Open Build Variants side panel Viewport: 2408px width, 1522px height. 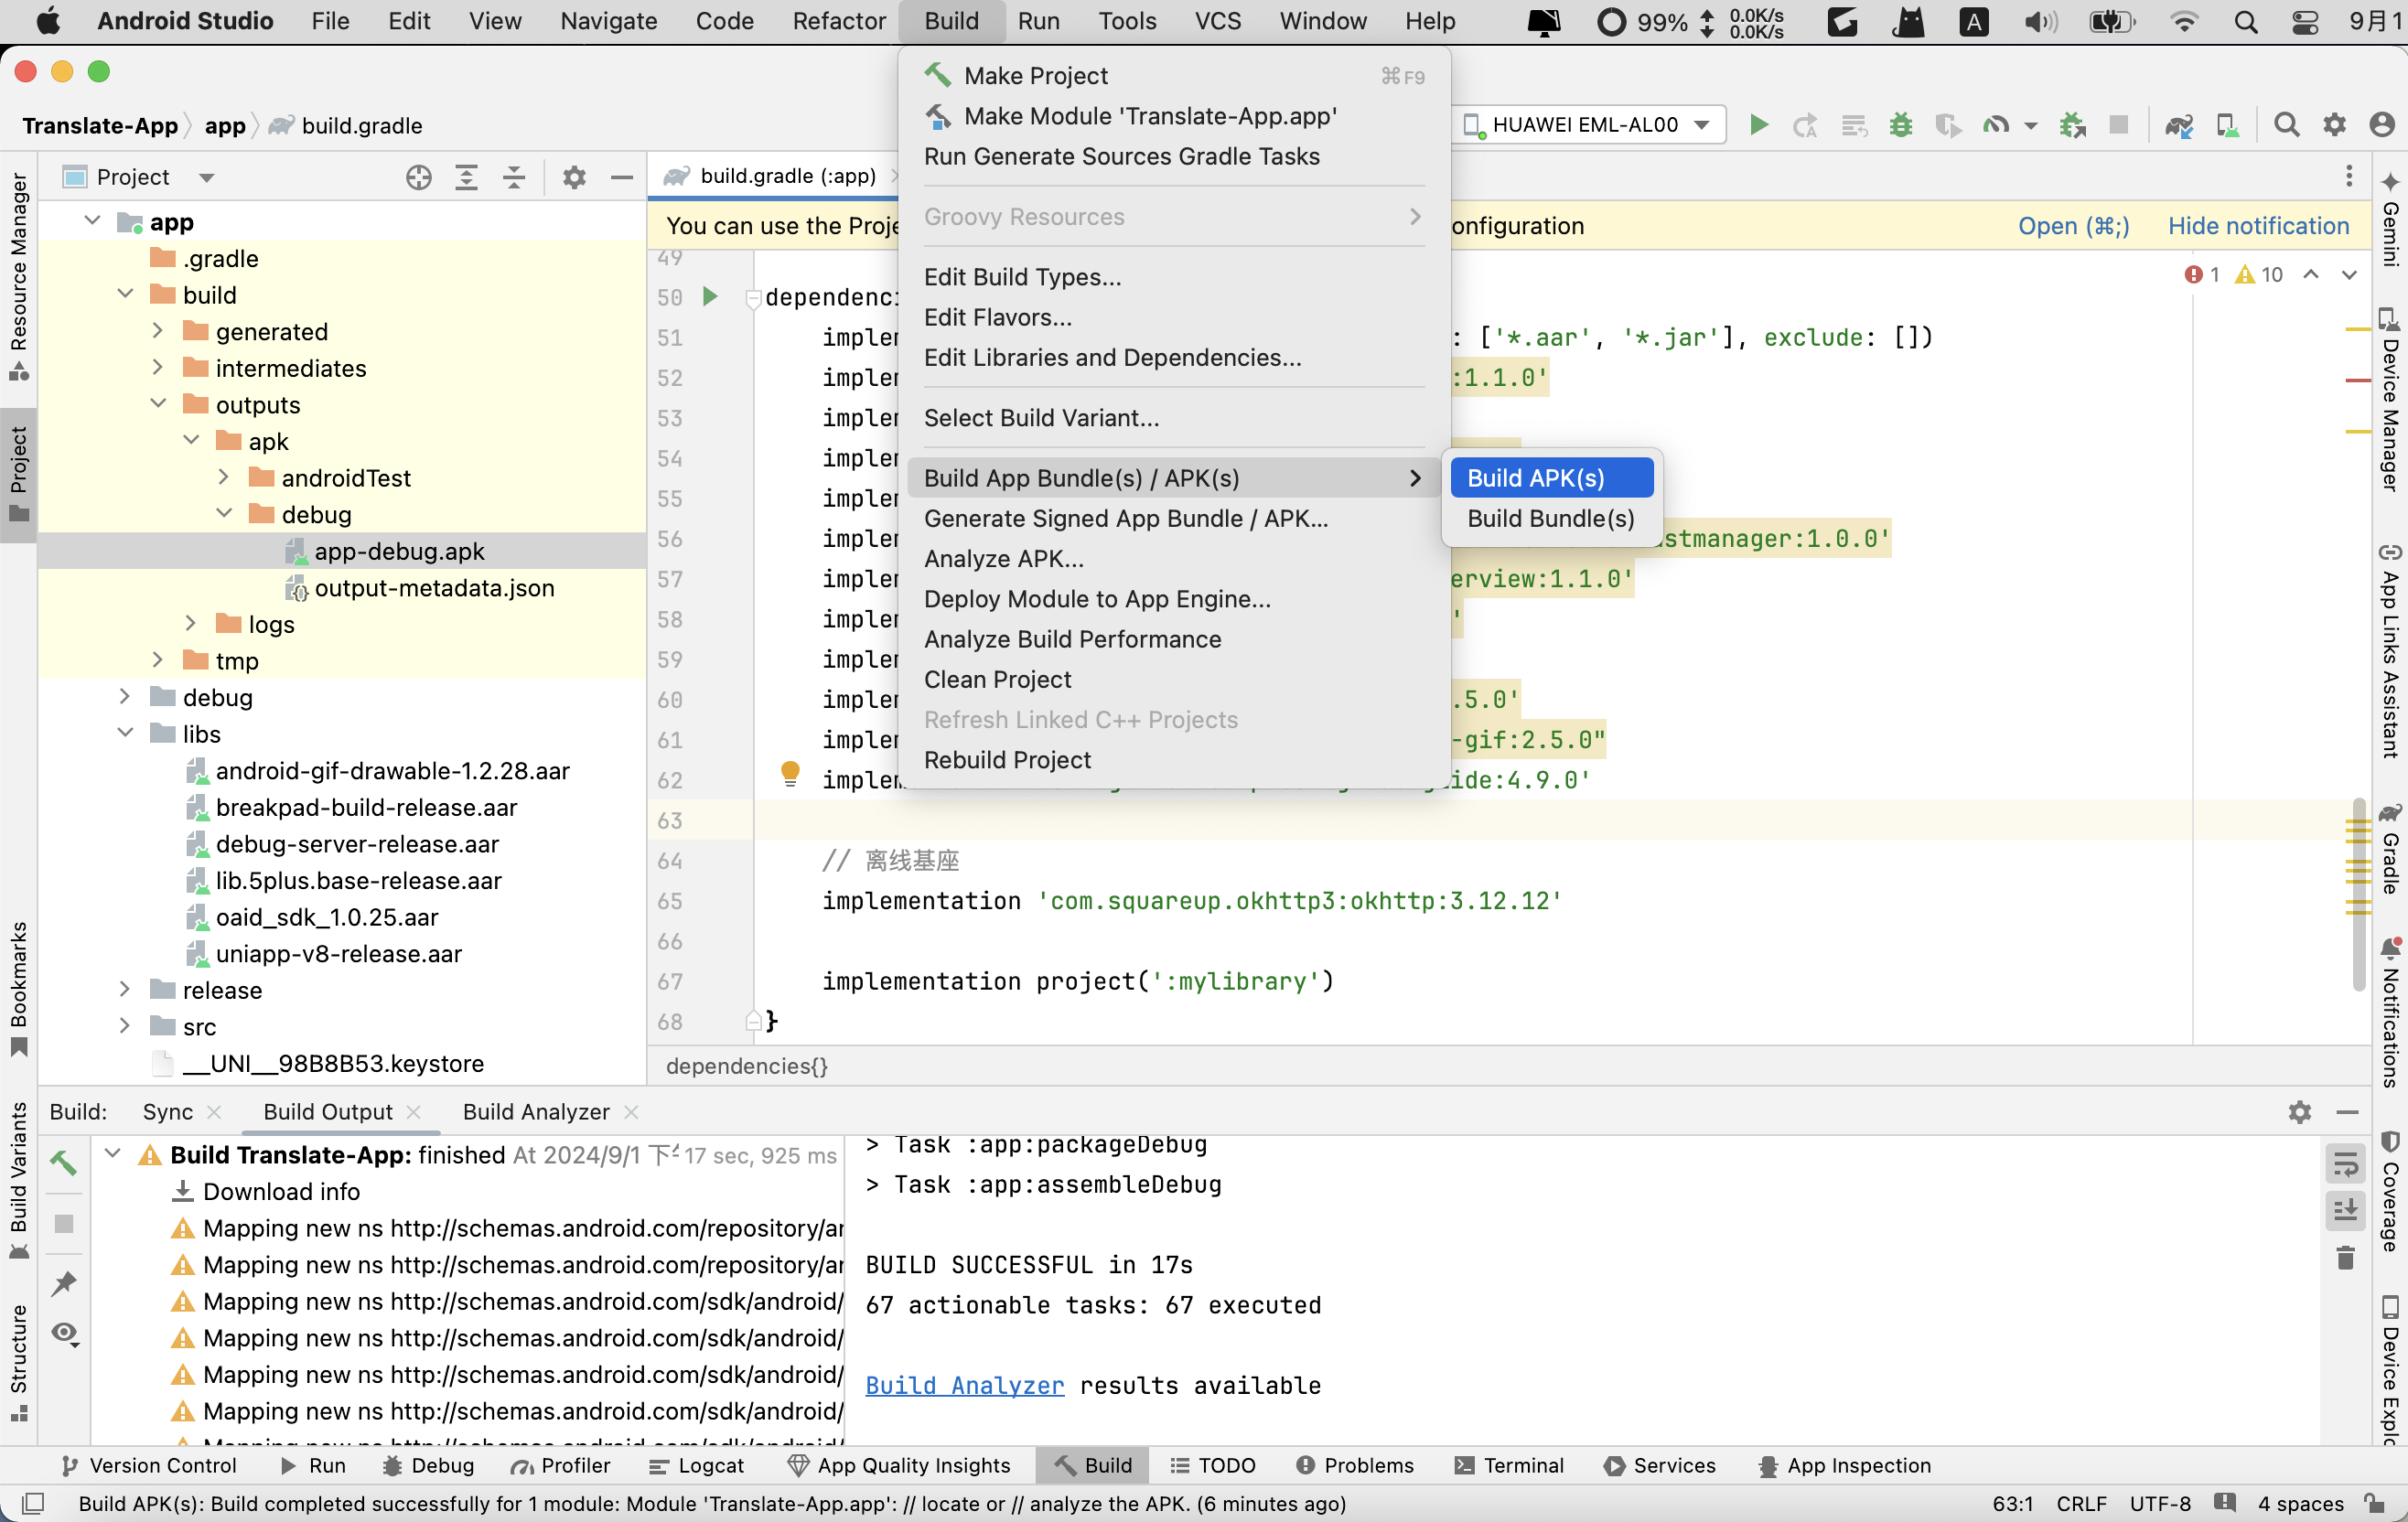coord(18,1181)
